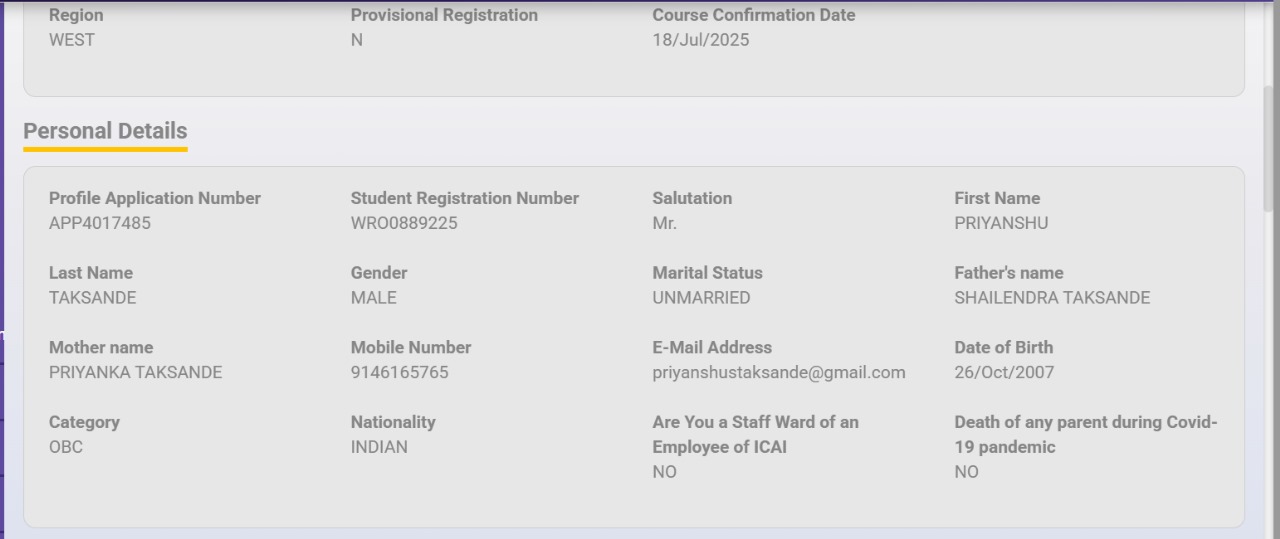Click the Father's name value SHAILENDRA TAKSANDE
Image resolution: width=1280 pixels, height=539 pixels.
[1052, 297]
